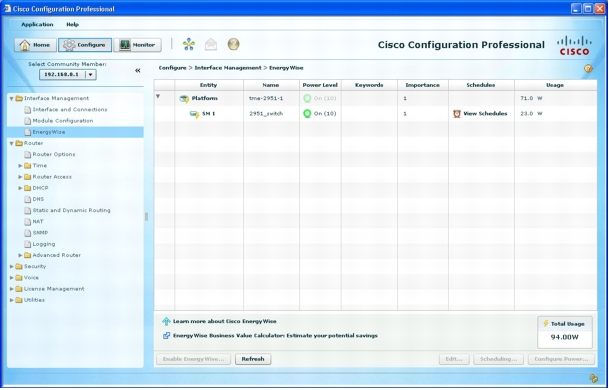Collapse the Router tree node

(11, 144)
